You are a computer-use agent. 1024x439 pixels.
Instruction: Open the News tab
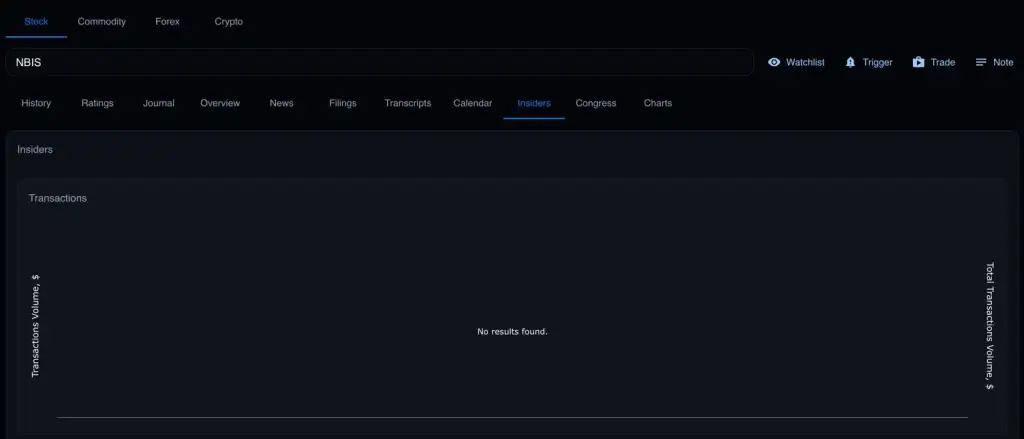click(281, 103)
